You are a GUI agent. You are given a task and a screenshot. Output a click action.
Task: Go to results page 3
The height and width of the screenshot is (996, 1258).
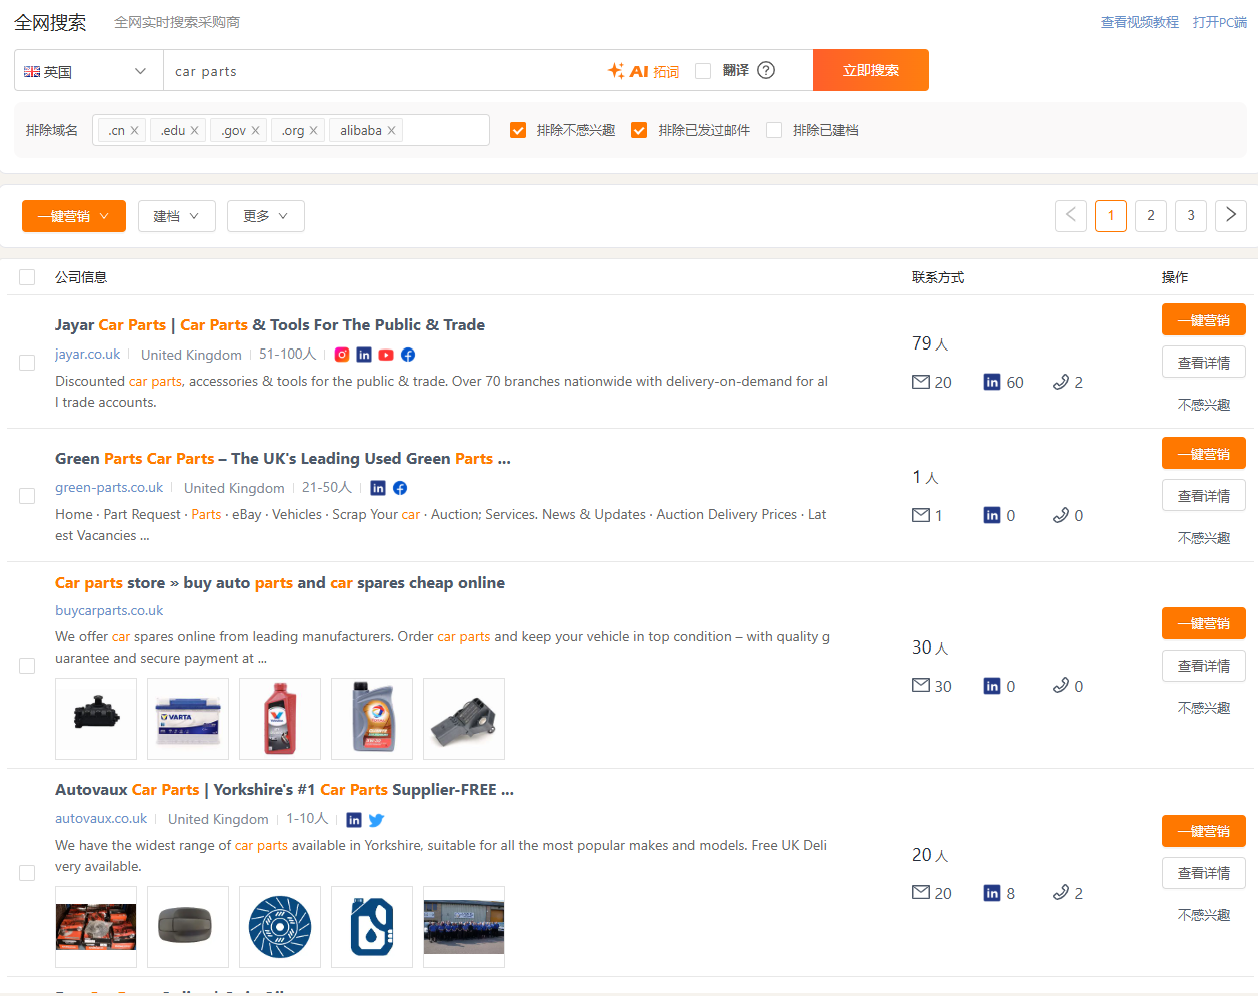pos(1191,216)
